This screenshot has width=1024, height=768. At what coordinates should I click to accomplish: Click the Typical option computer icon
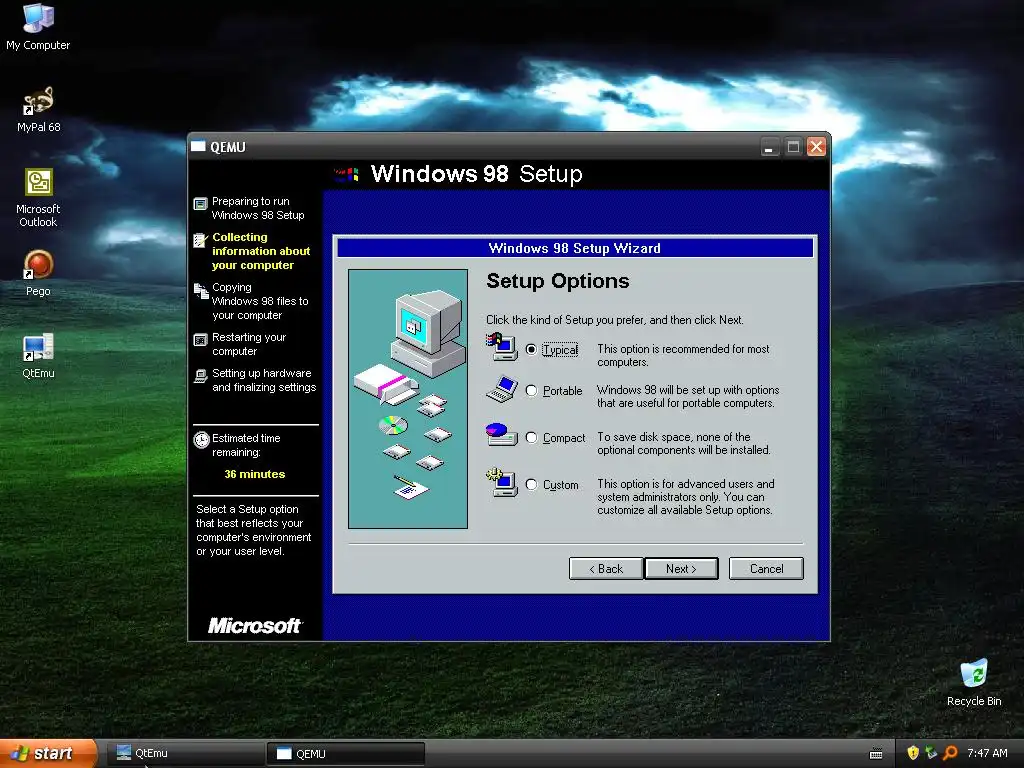point(502,347)
